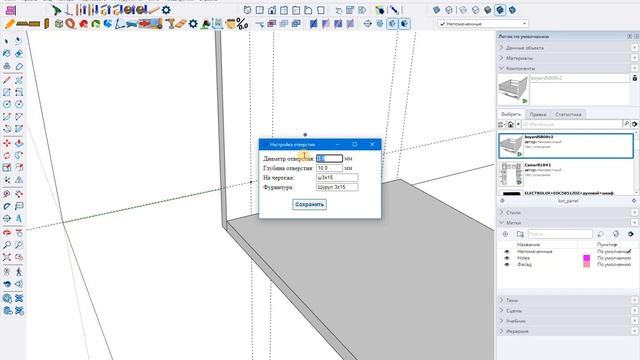
Task: Click the Holes tag pink color swatch
Action: coord(587,258)
